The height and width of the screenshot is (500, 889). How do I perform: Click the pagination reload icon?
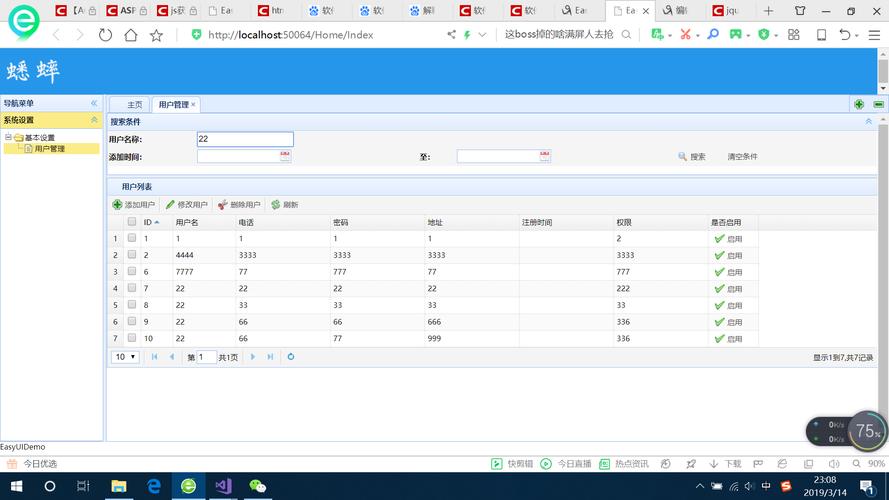291,357
